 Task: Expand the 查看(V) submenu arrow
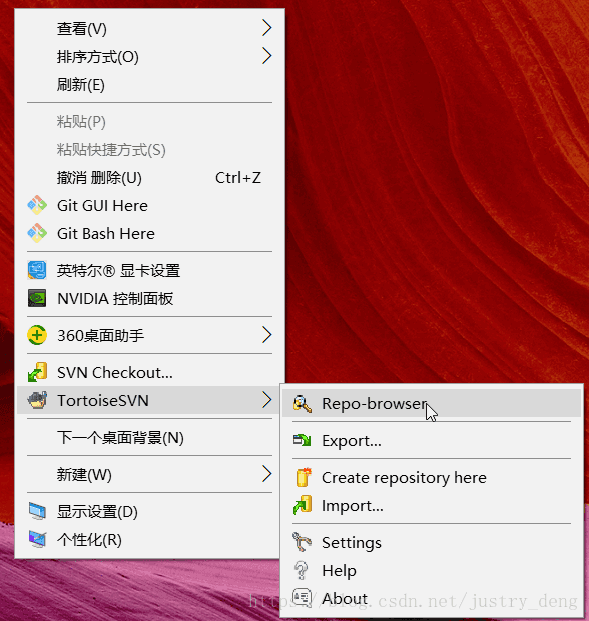click(267, 28)
